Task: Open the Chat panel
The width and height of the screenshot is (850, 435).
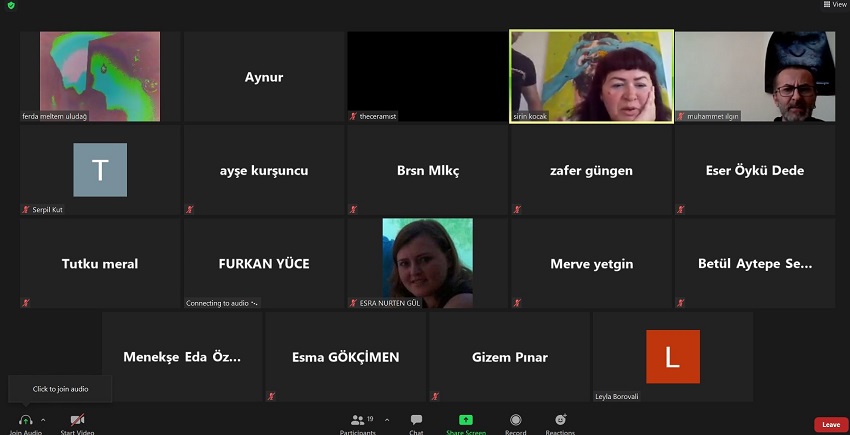Action: tap(416, 420)
